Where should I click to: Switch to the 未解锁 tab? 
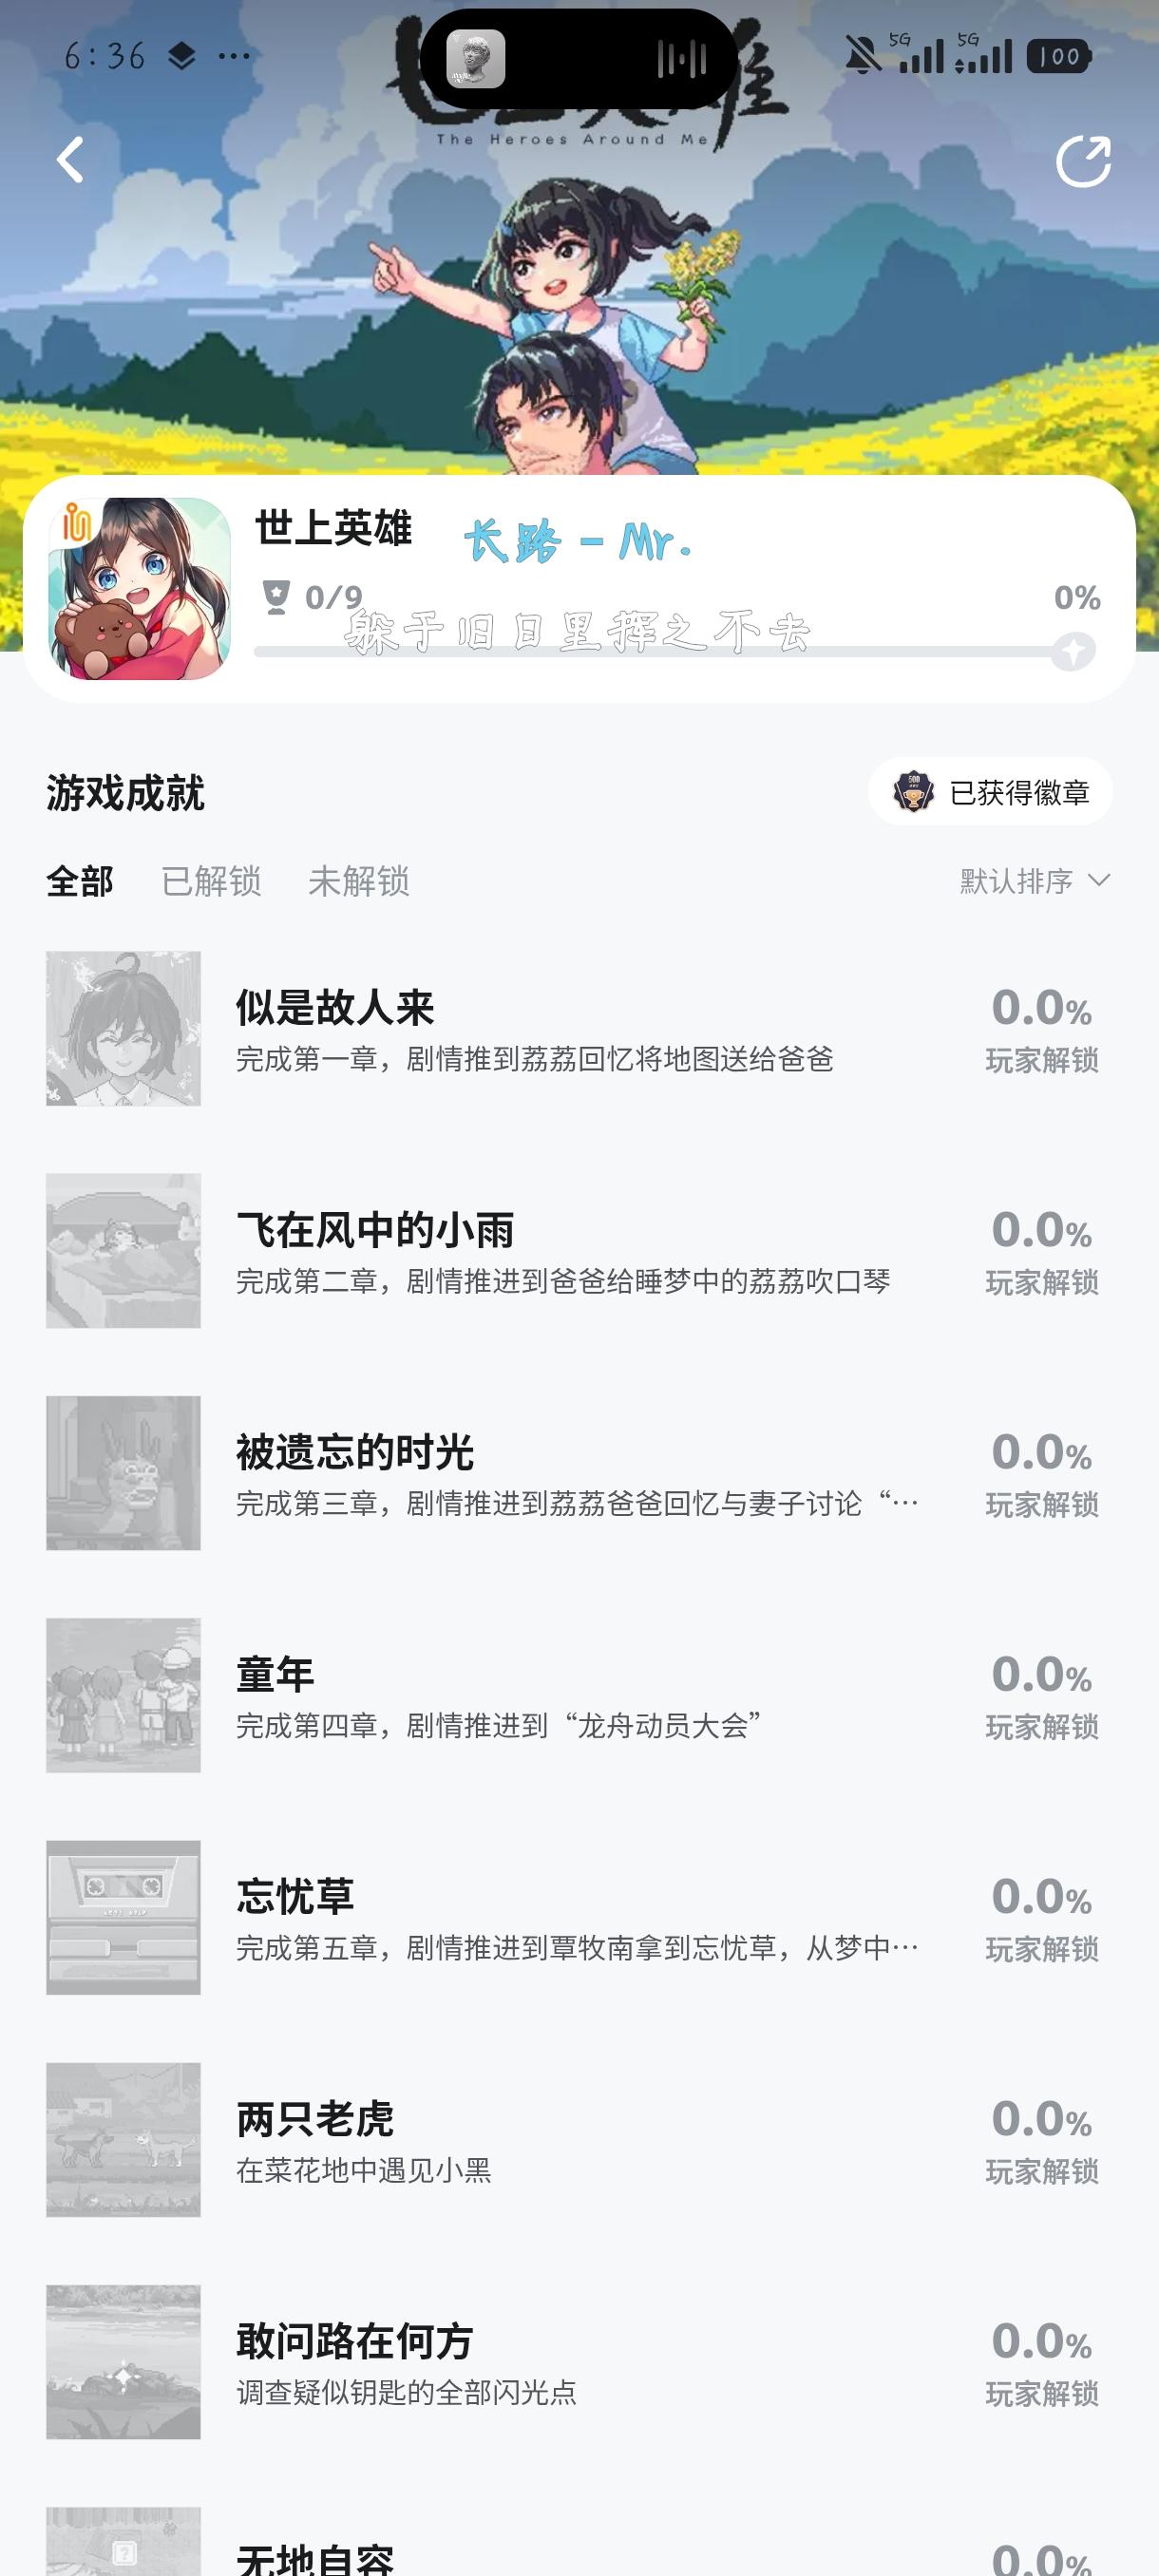(x=358, y=881)
